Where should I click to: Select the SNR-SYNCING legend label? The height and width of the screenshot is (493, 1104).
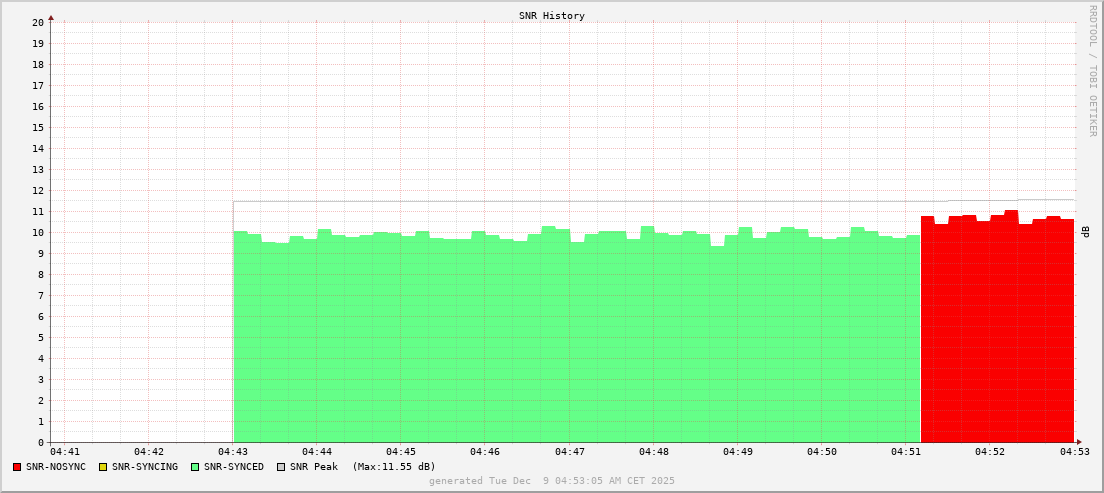(x=144, y=467)
